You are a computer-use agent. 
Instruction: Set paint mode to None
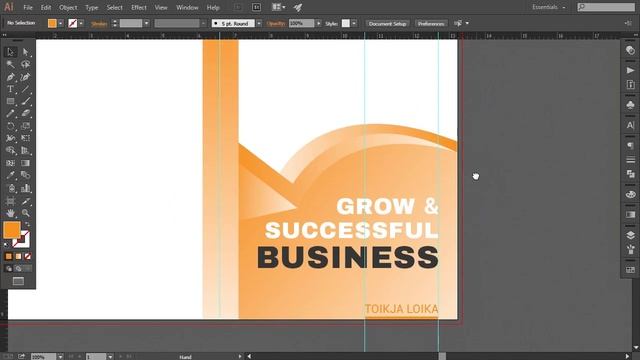point(27,256)
